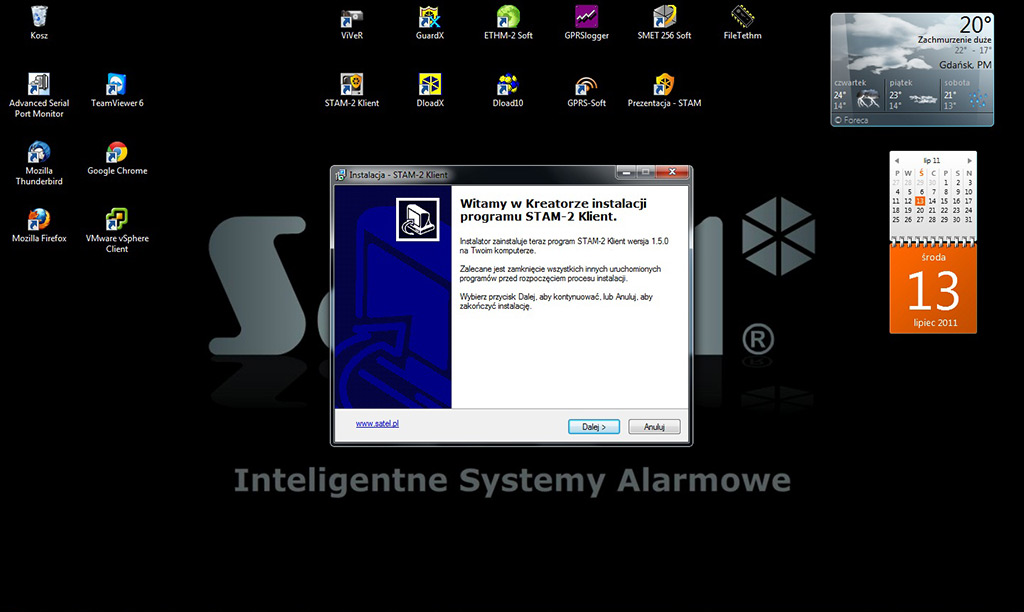The width and height of the screenshot is (1024, 612).
Task: Launch Mozilla Thunderbird from desktop
Action: [x=39, y=153]
